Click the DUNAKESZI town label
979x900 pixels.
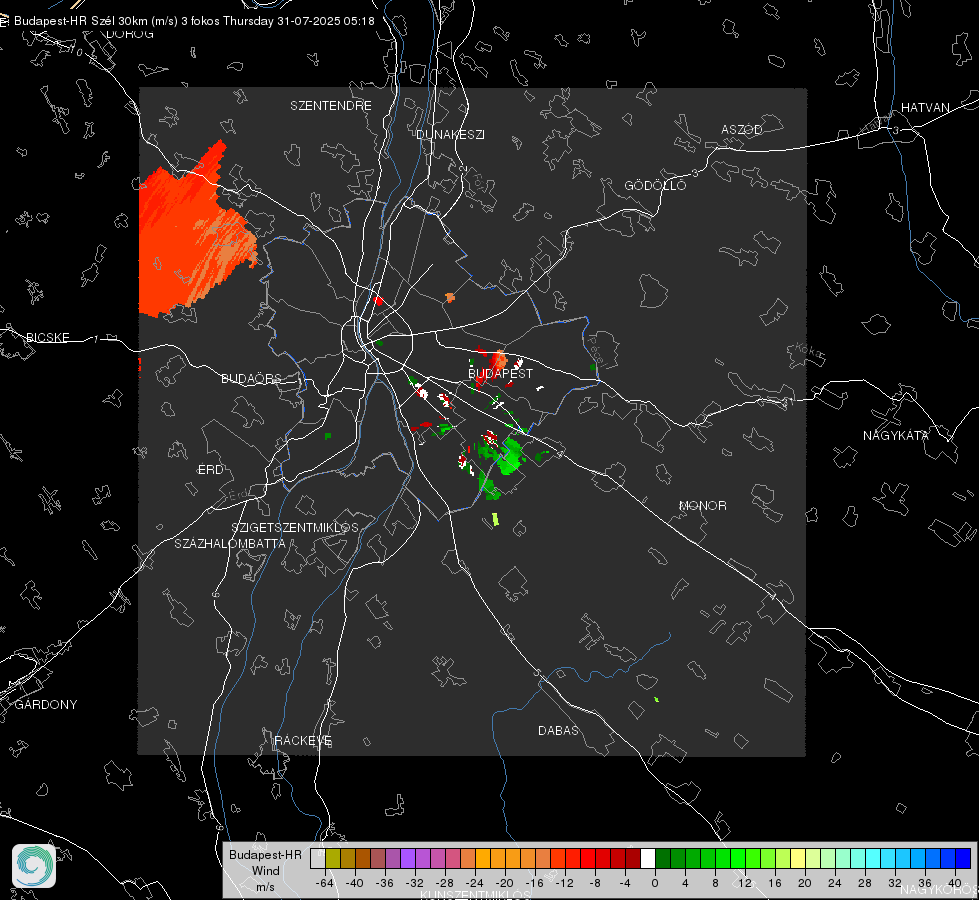450,135
